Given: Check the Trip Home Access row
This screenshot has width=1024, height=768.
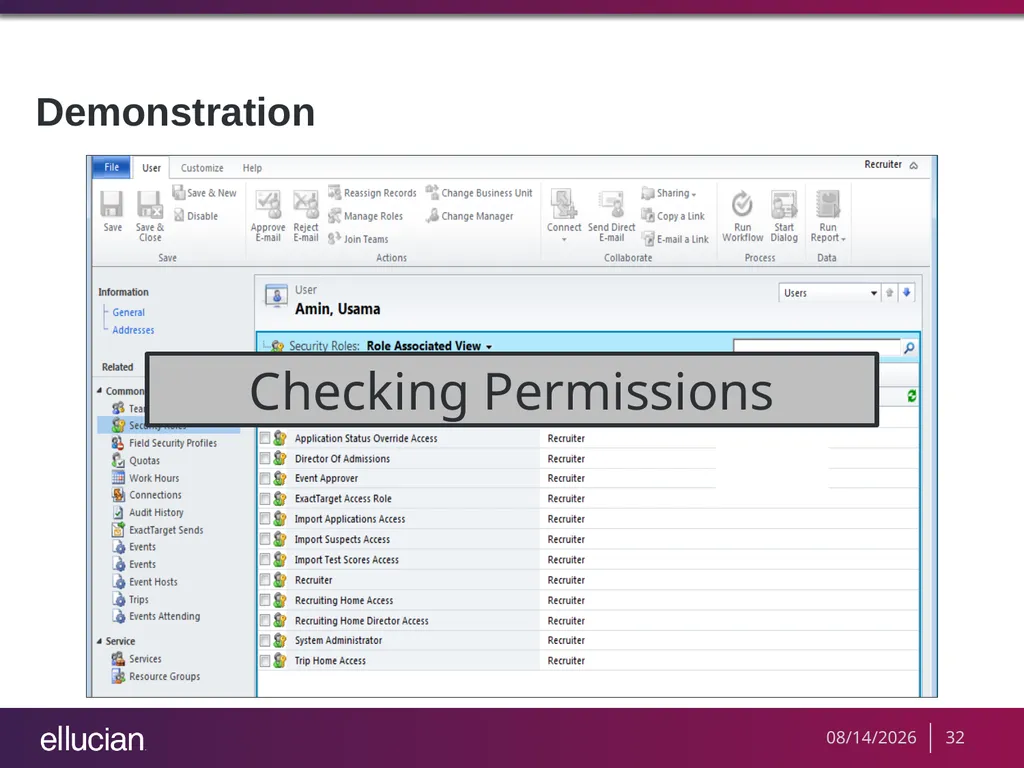Looking at the screenshot, I should click(x=264, y=661).
